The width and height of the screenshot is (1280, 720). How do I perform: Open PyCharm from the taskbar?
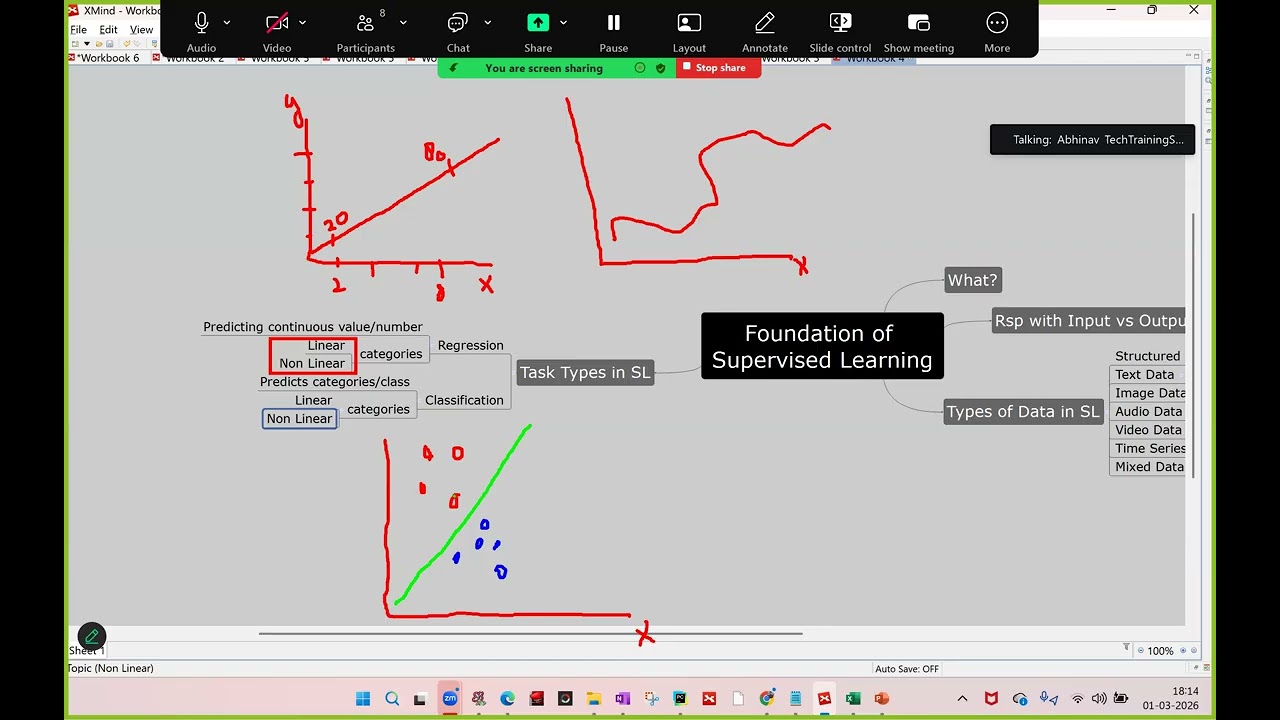[680, 699]
